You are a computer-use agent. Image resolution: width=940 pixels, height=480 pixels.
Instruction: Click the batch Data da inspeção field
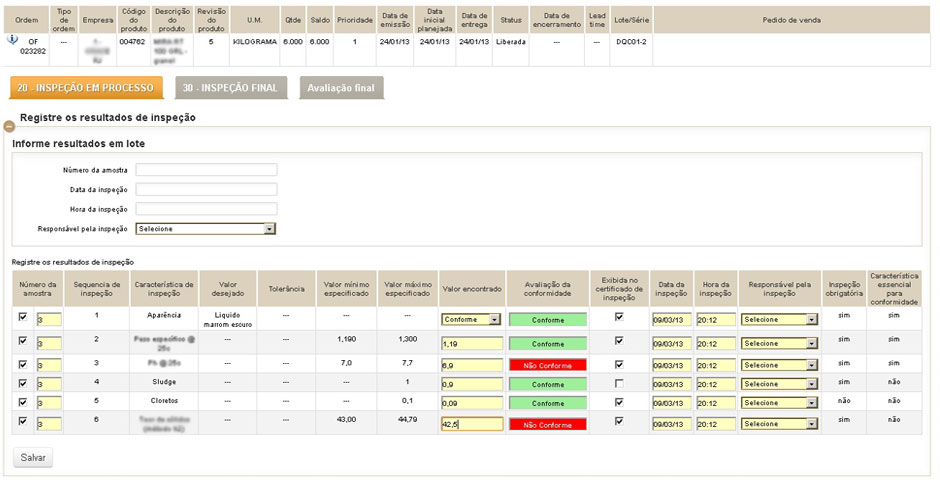click(206, 189)
